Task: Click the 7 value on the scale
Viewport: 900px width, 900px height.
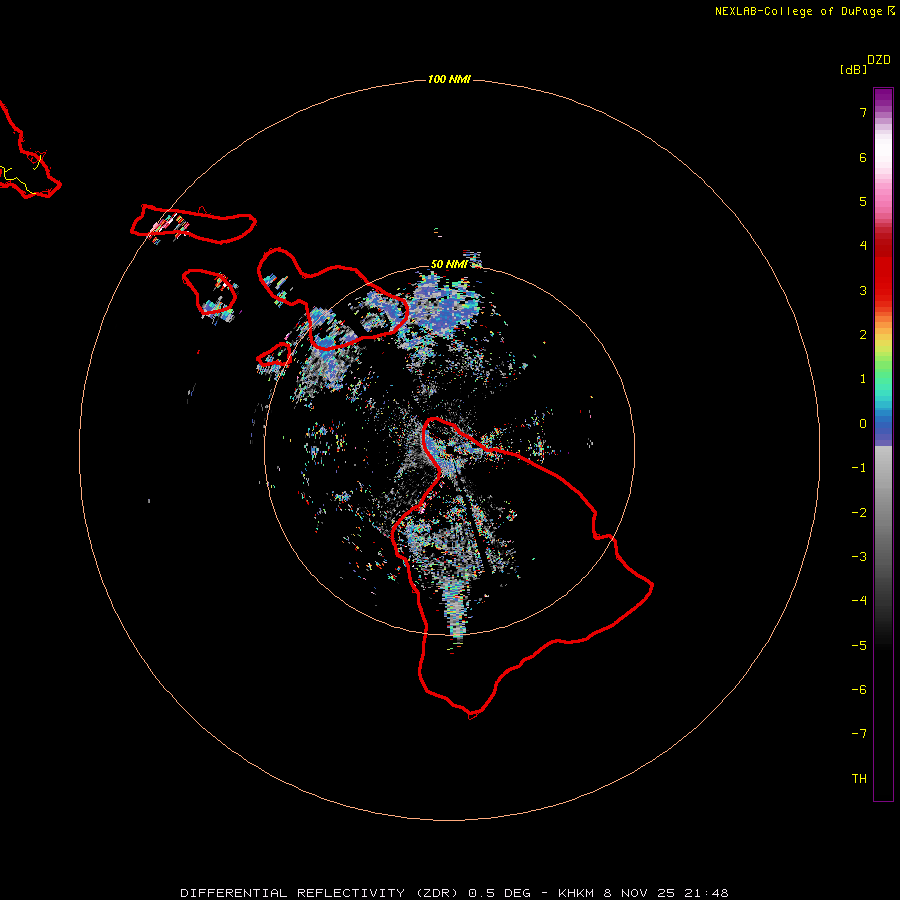Action: (x=863, y=112)
